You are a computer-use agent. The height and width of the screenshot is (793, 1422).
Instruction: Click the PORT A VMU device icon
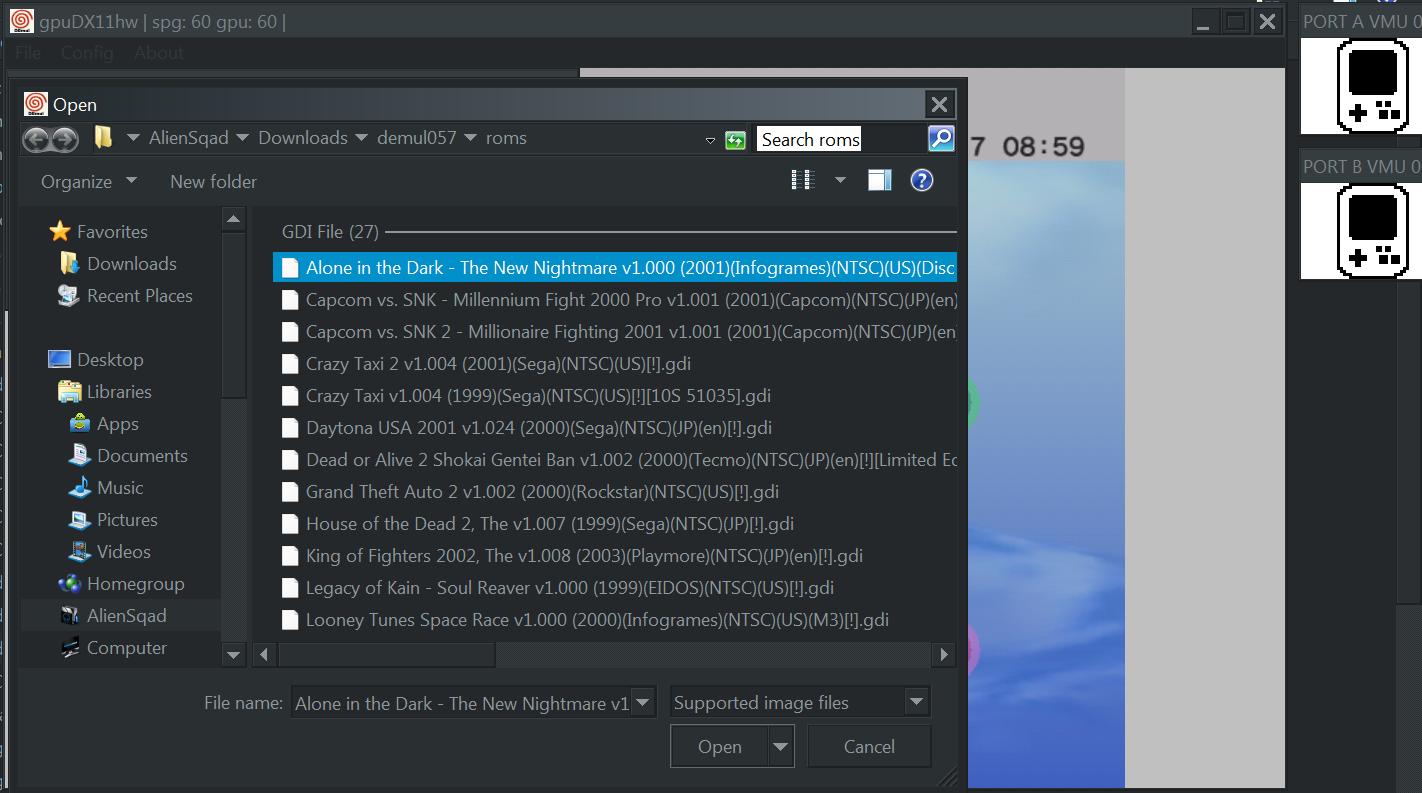tap(1374, 86)
